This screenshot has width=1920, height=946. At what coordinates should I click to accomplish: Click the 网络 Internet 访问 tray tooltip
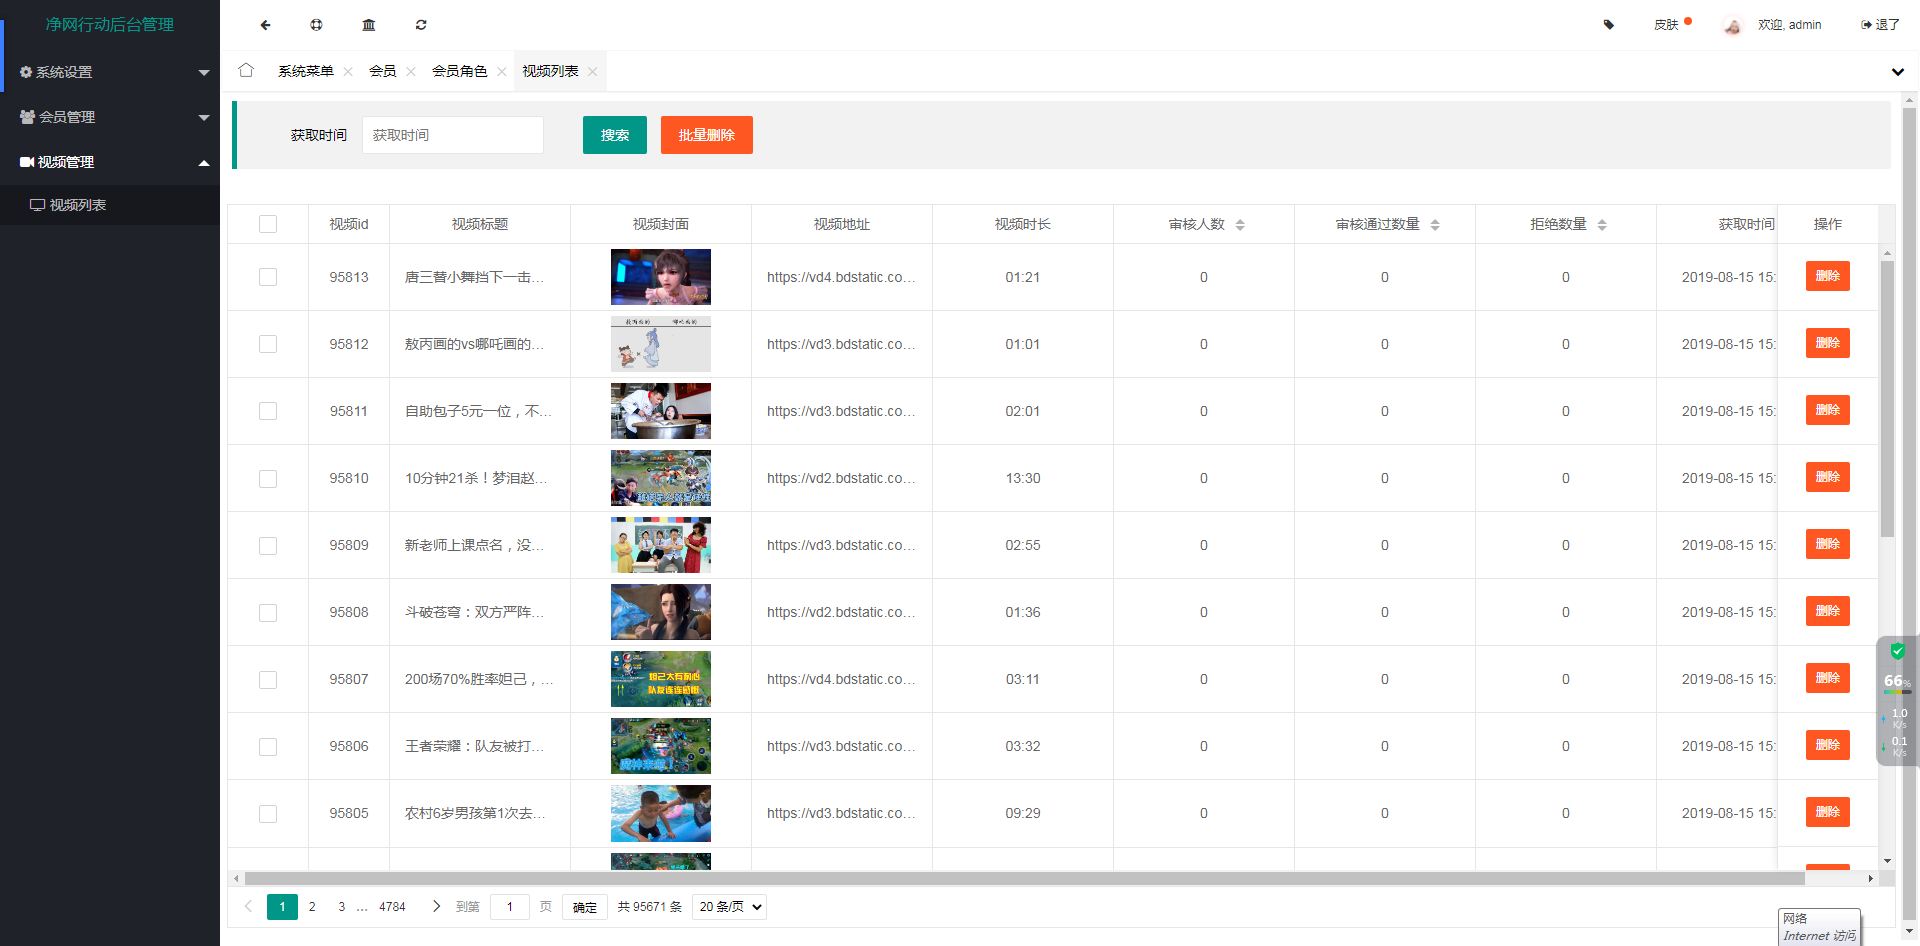click(1820, 927)
